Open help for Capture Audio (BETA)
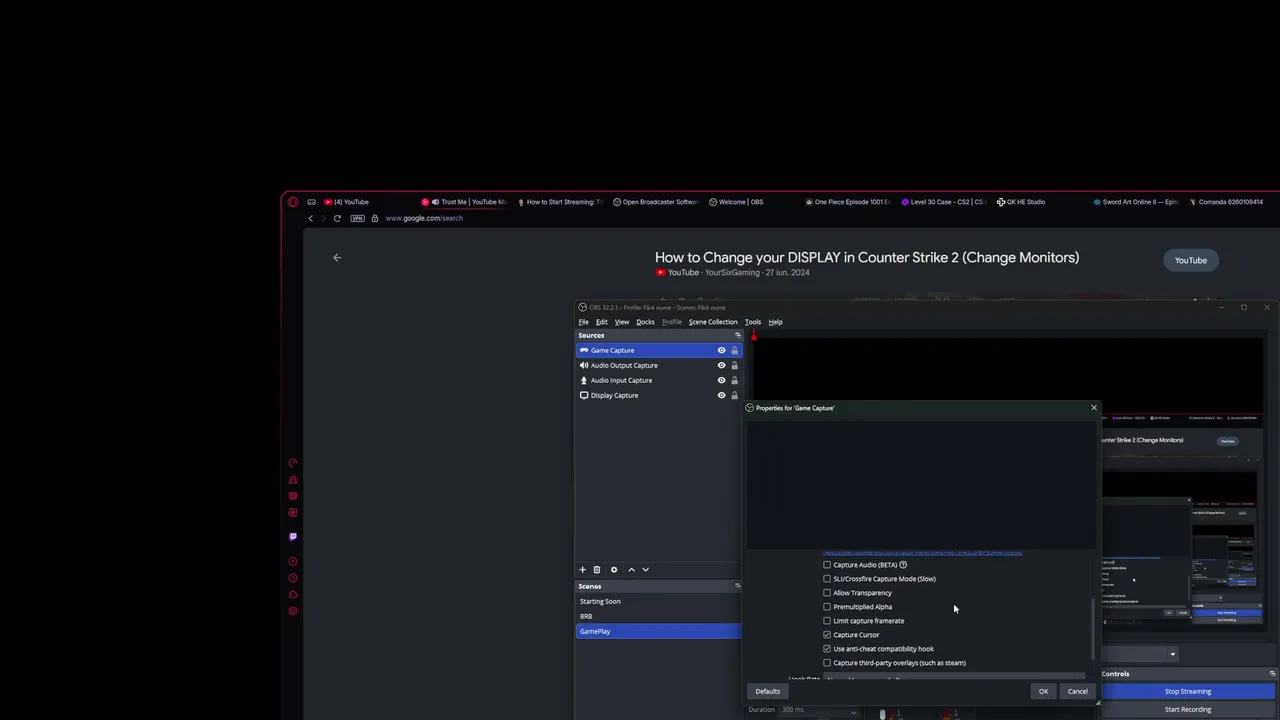1280x720 pixels. [903, 565]
